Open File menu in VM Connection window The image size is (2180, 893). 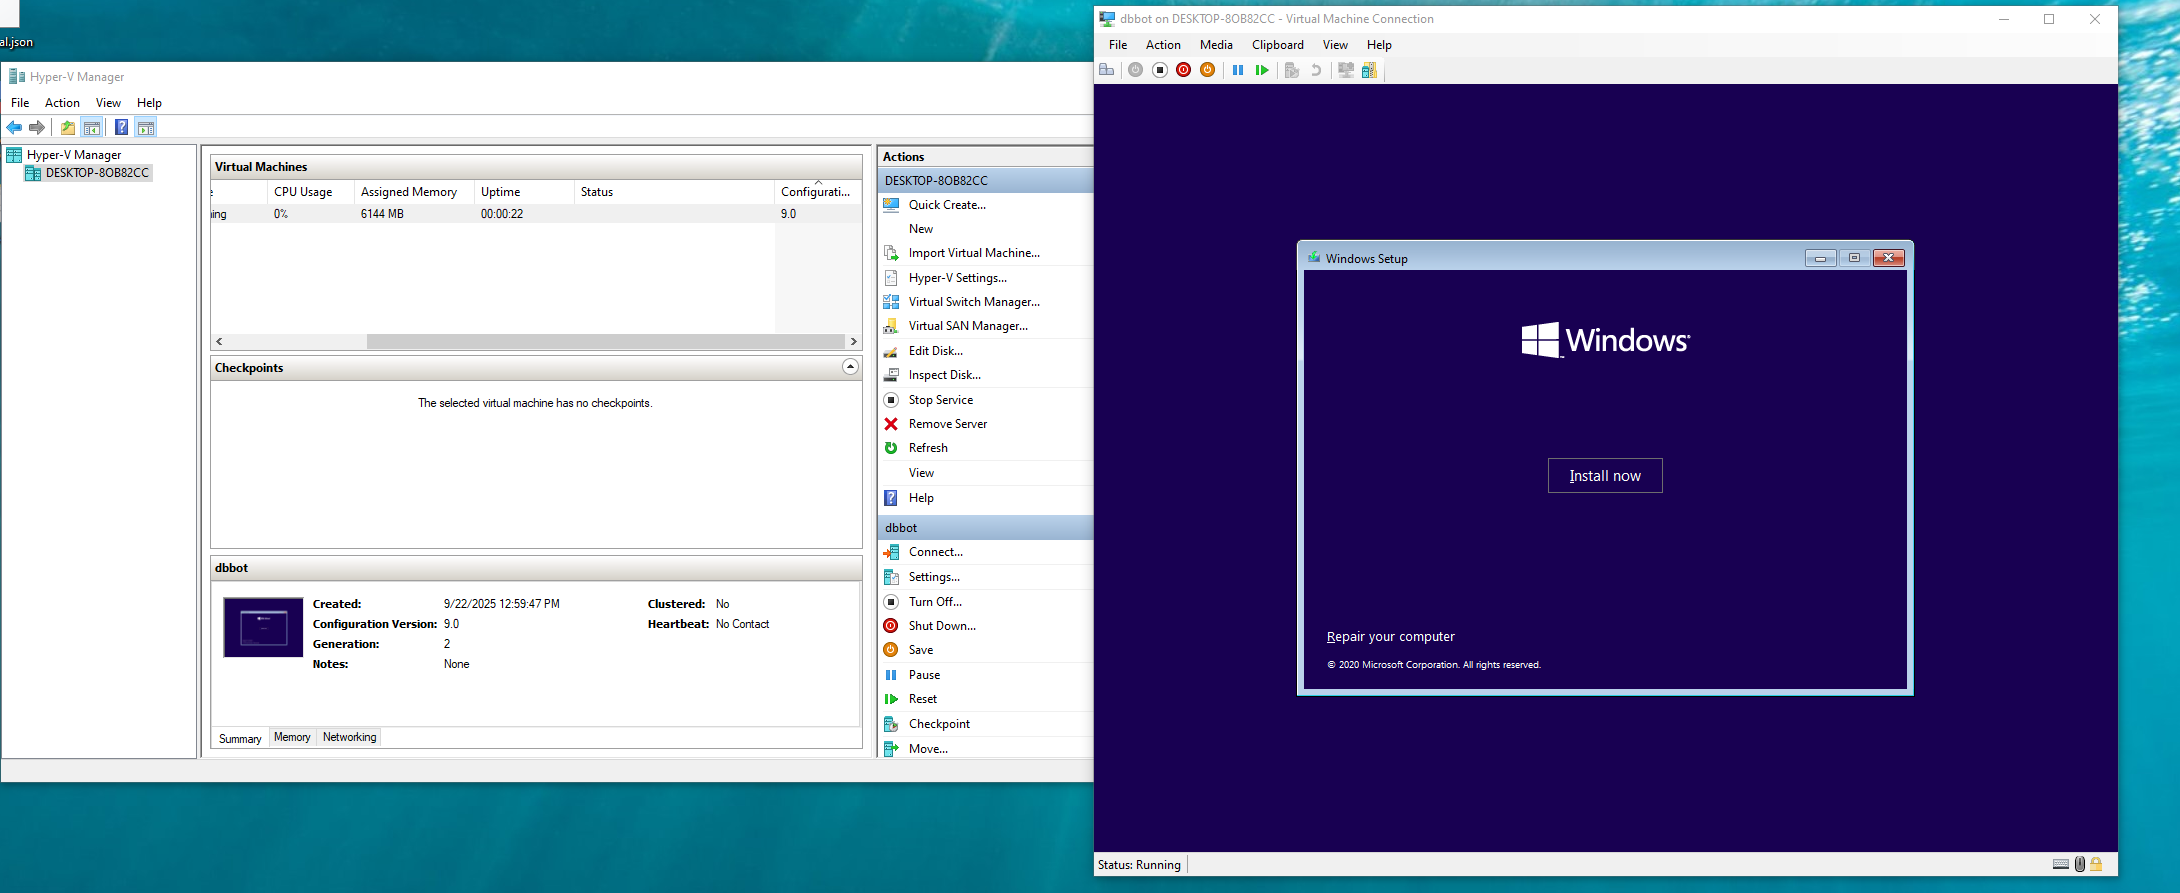point(1118,45)
